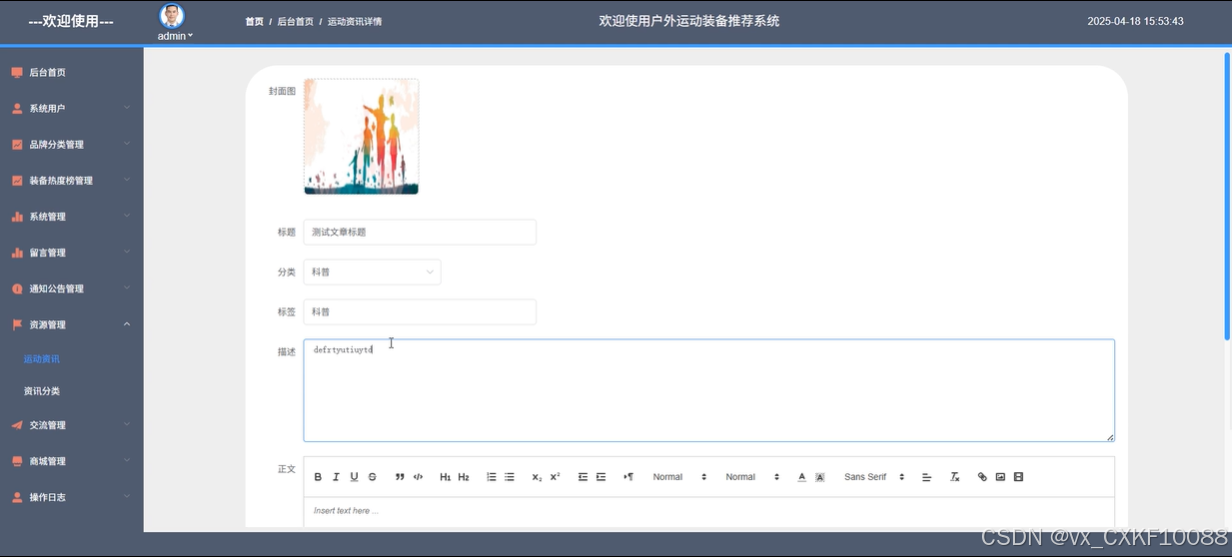The width and height of the screenshot is (1232, 557).
Task: Expand the 操作日志 sidebar menu
Action: (x=72, y=497)
